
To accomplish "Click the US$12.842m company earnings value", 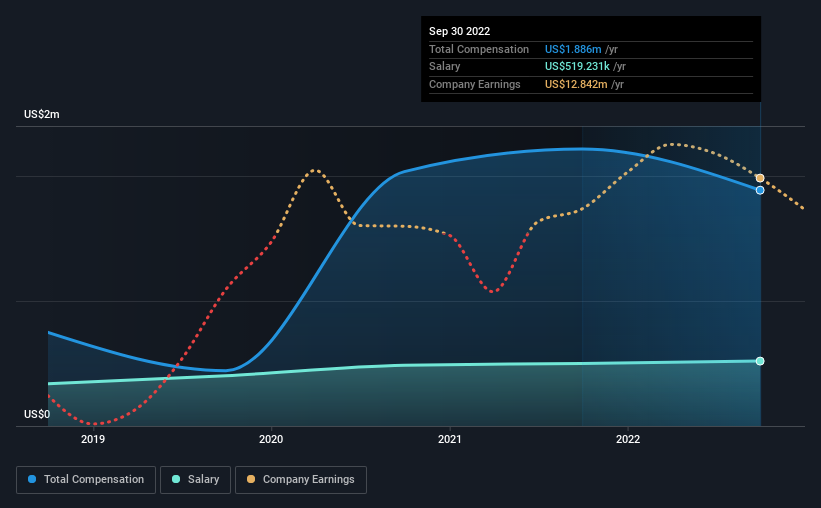I will [576, 84].
